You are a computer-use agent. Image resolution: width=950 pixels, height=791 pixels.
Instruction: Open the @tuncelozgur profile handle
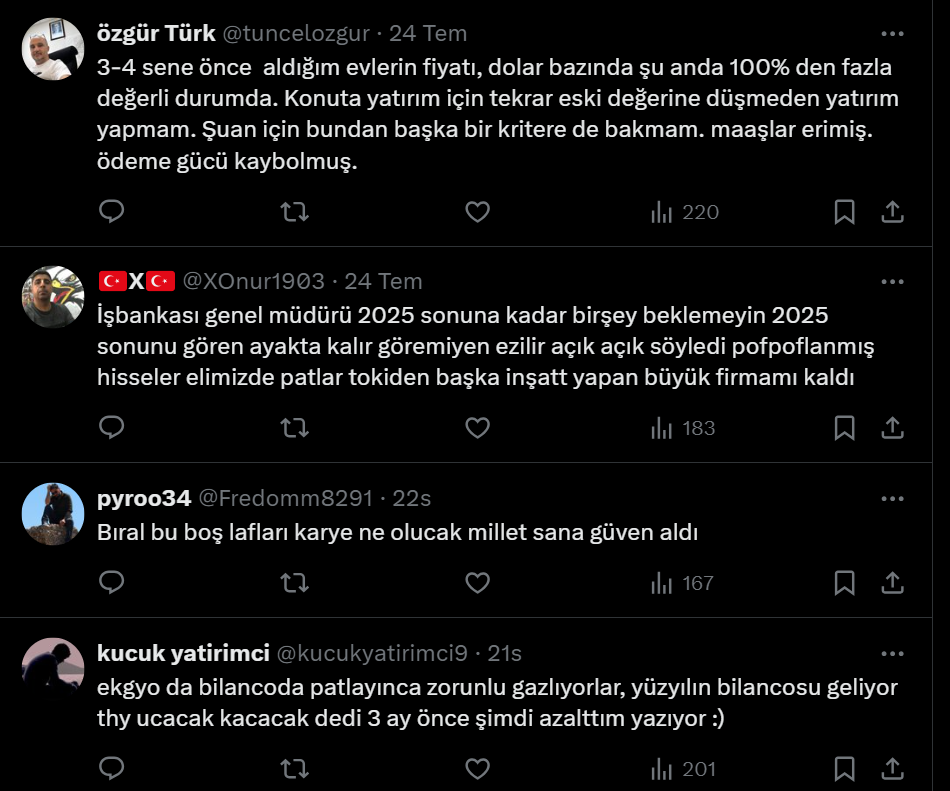[x=296, y=33]
